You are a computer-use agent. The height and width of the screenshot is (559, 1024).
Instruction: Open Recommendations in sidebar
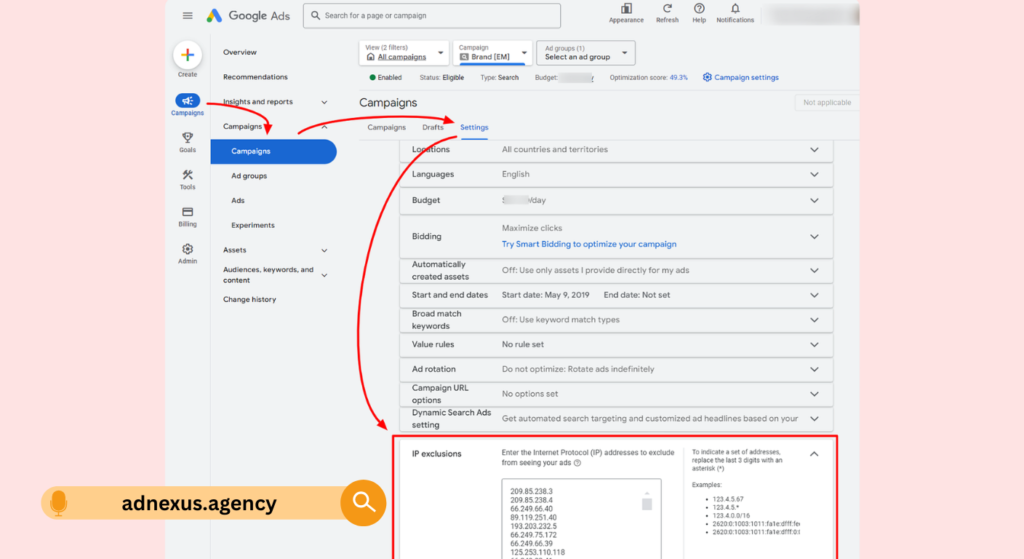coord(255,77)
